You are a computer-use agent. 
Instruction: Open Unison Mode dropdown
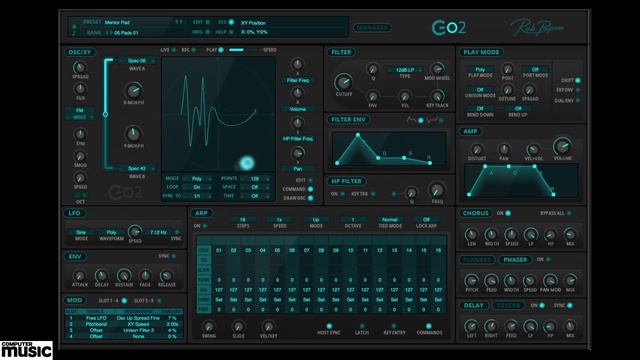(480, 90)
